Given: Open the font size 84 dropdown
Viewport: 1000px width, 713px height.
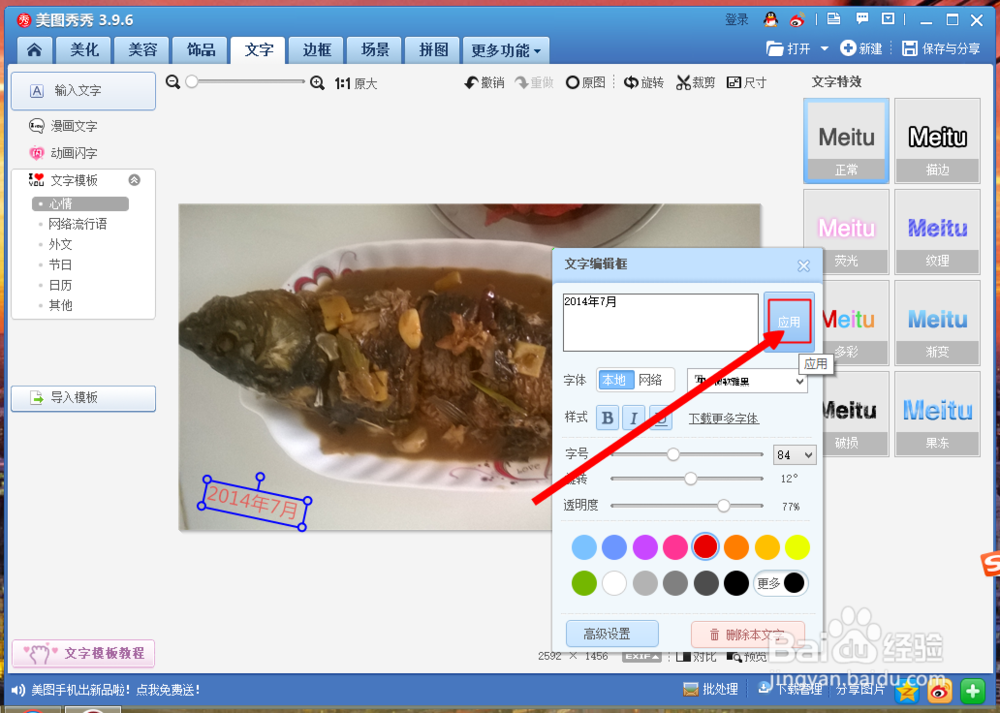Looking at the screenshot, I should (794, 455).
